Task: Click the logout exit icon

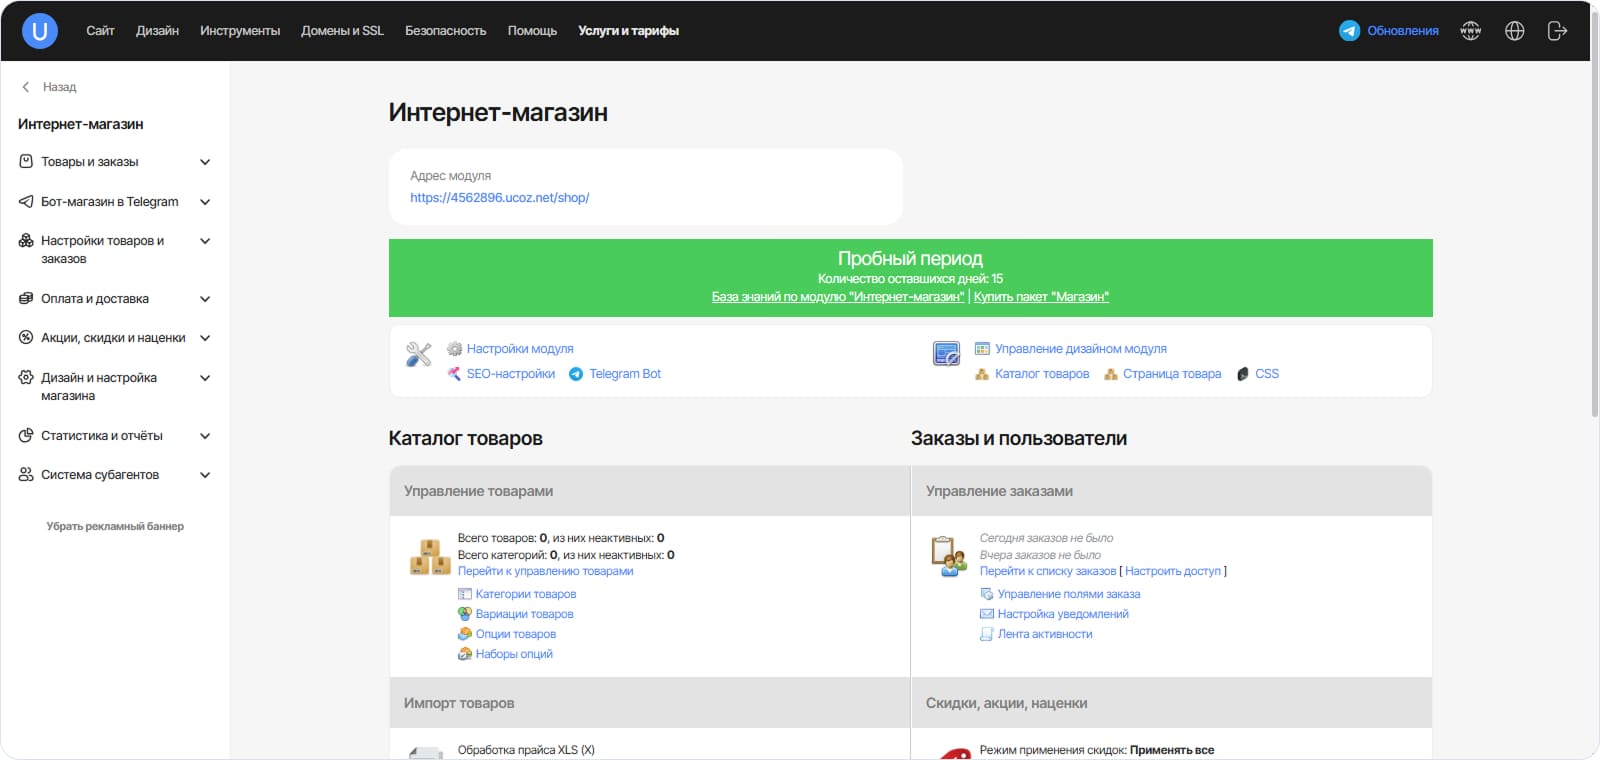Action: 1557,31
